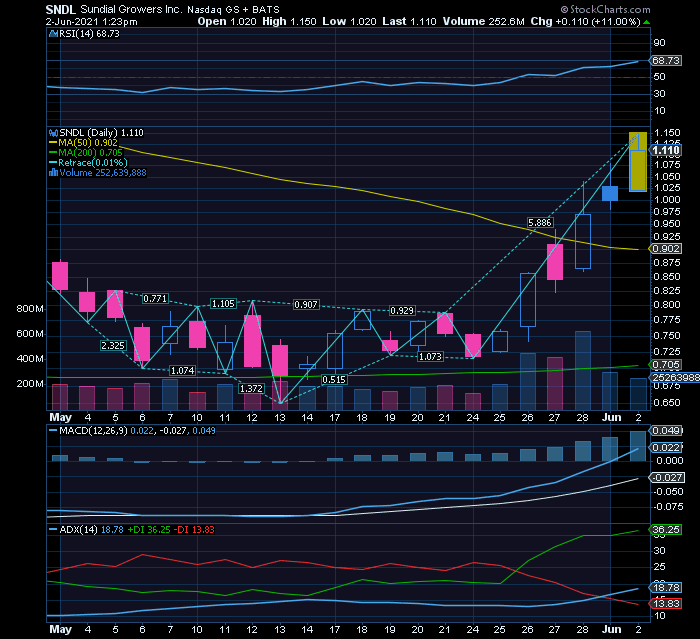Screen dimensions: 700x639
Task: Click the blue dash before MACD(12,26,9) legend
Action: 53,431
